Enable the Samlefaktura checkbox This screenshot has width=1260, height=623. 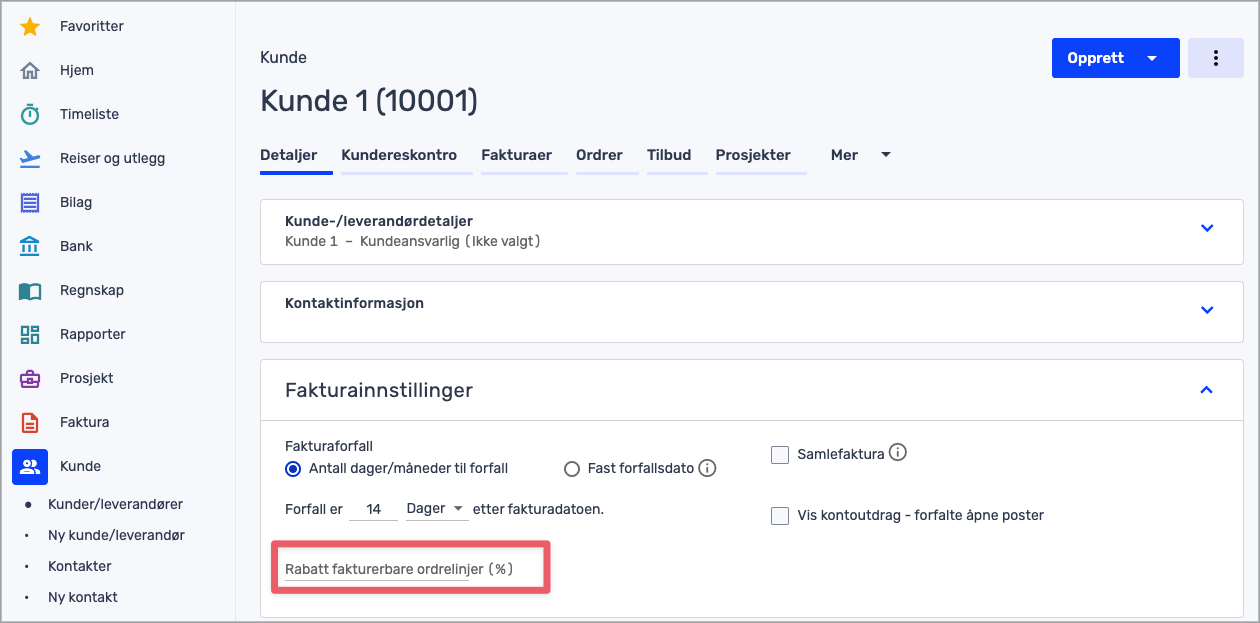tap(780, 455)
